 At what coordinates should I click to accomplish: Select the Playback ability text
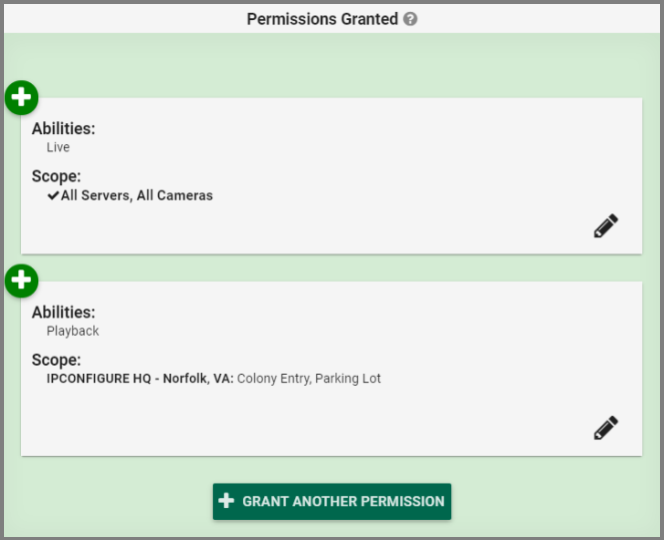(73, 331)
